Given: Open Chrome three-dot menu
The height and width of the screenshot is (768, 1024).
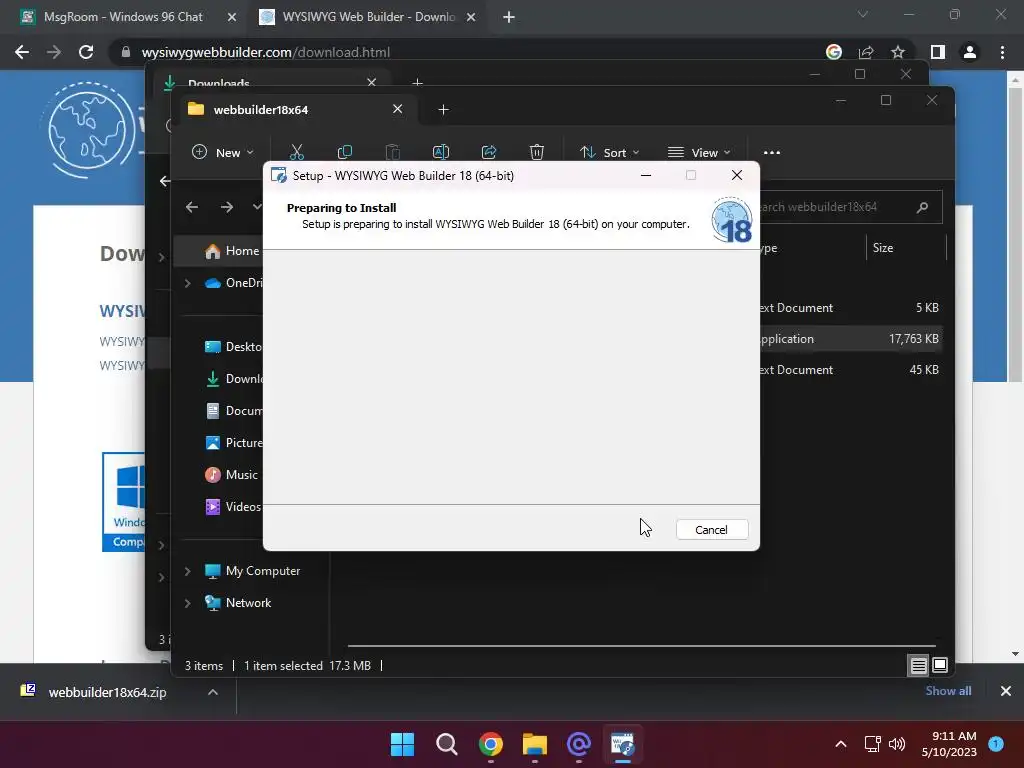Looking at the screenshot, I should pyautogui.click(x=1002, y=52).
